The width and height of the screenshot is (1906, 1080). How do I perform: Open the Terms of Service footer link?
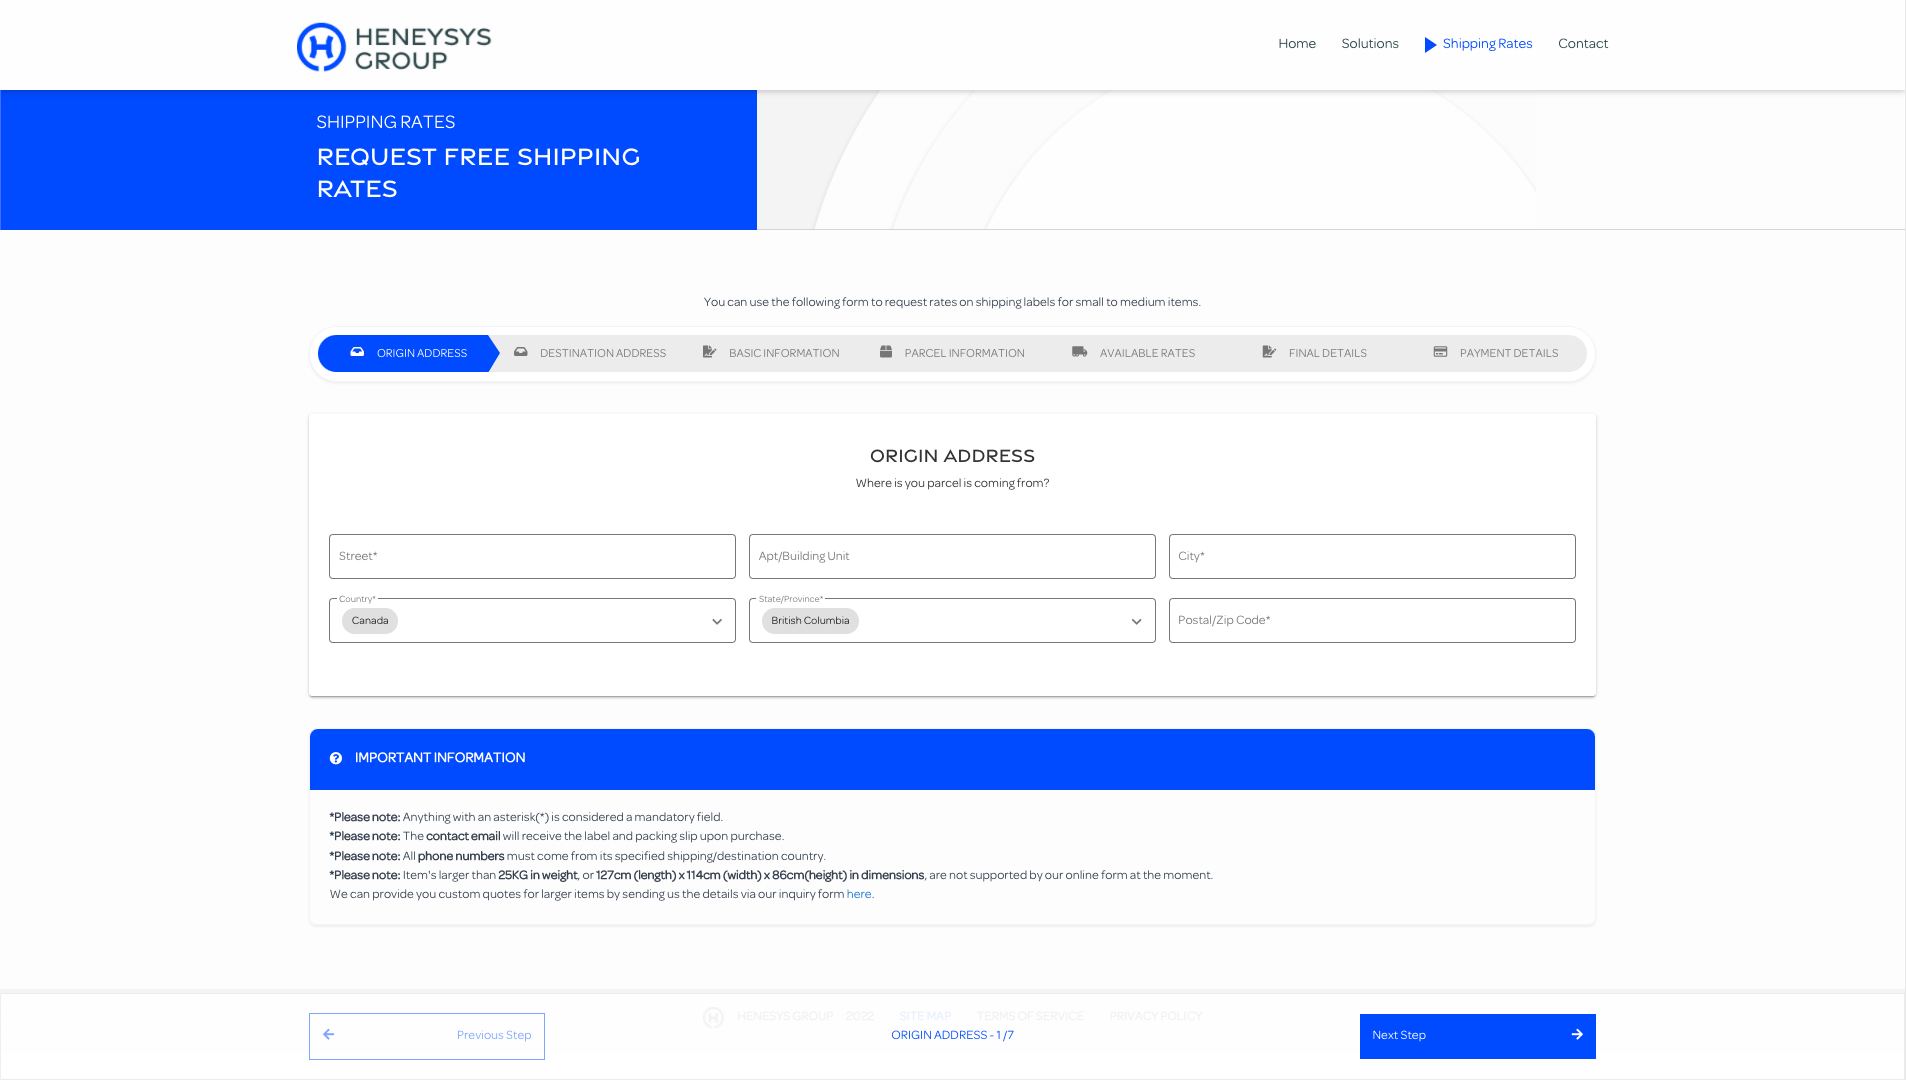click(x=1030, y=1016)
